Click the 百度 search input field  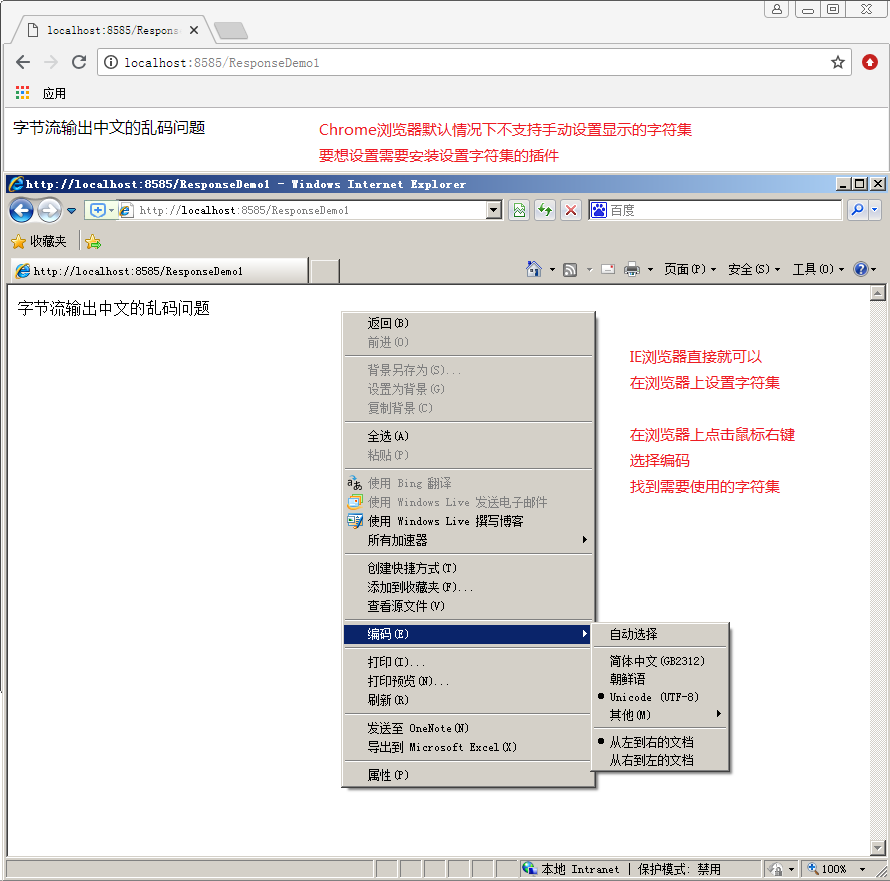[724, 211]
